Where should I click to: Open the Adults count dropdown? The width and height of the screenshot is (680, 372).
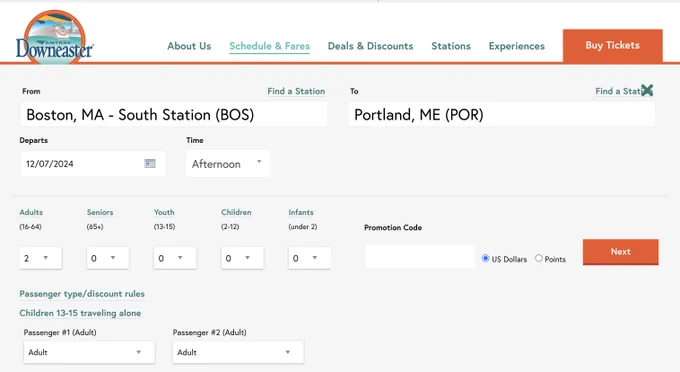[x=41, y=258]
